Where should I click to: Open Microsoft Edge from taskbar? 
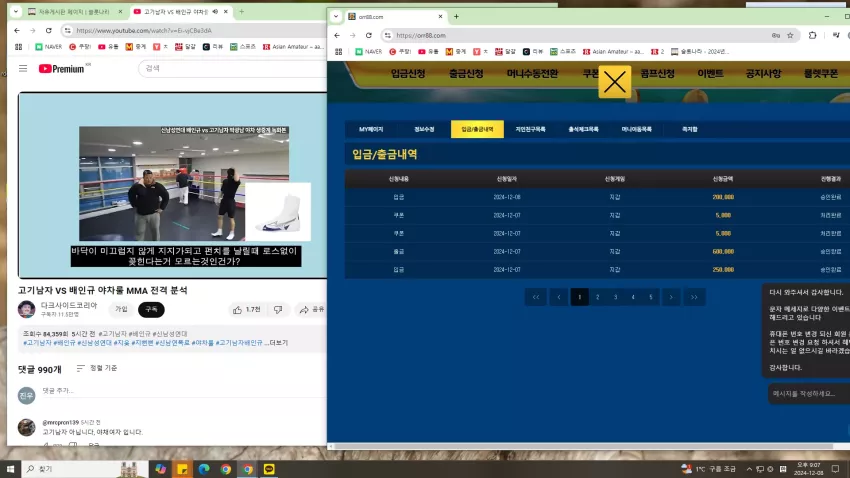point(204,469)
